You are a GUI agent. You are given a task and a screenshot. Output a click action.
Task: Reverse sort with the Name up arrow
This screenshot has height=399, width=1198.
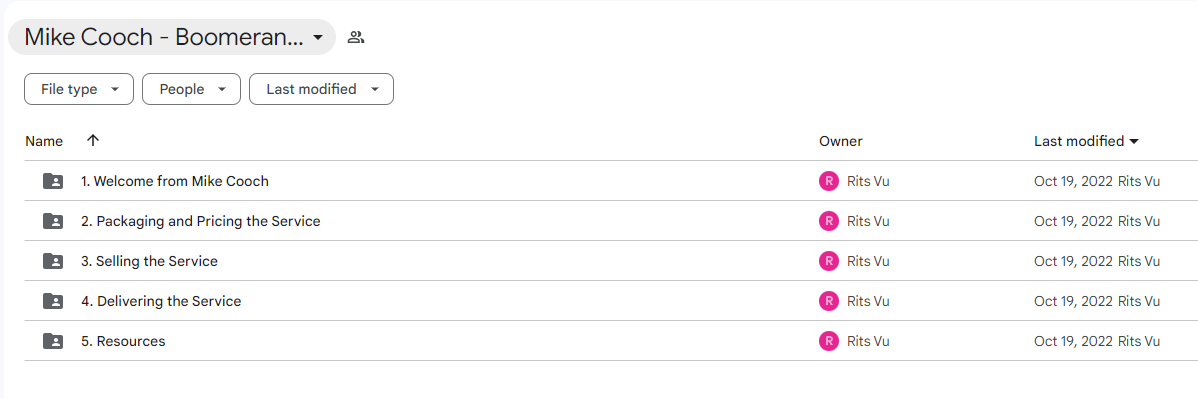(x=93, y=141)
